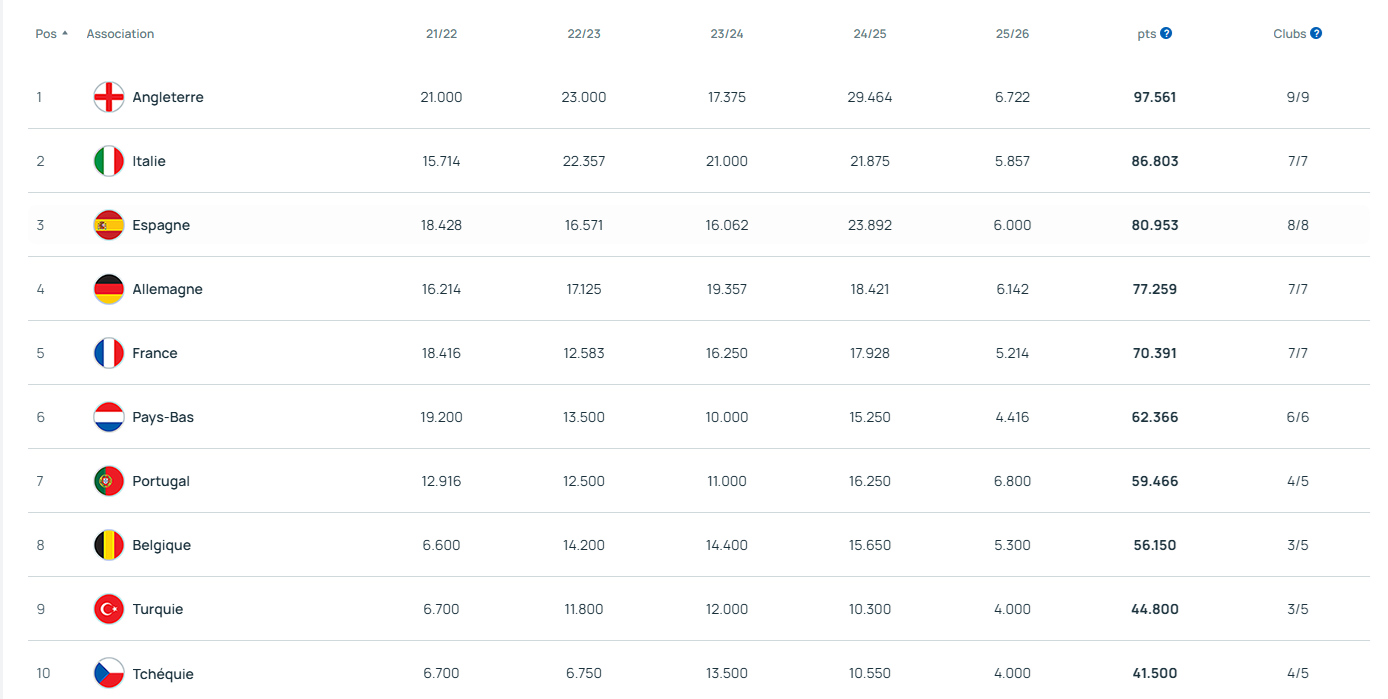Open the Angleterre association link
1388x699 pixels.
click(x=168, y=97)
